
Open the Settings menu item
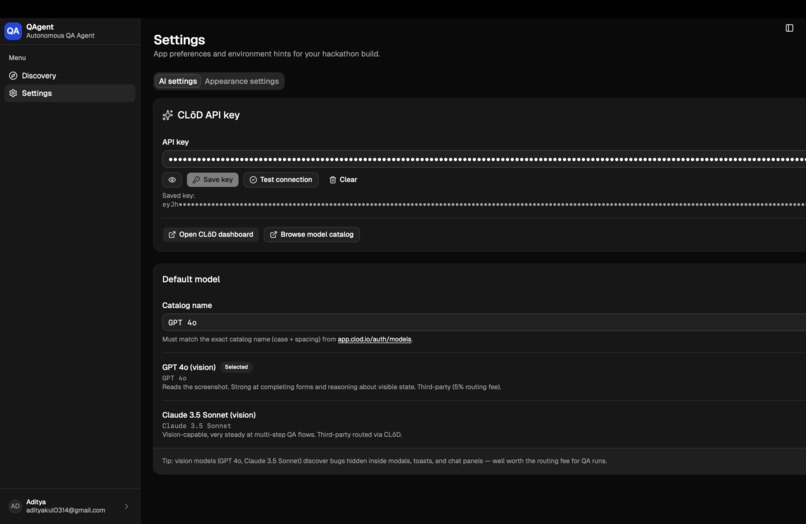70,93
